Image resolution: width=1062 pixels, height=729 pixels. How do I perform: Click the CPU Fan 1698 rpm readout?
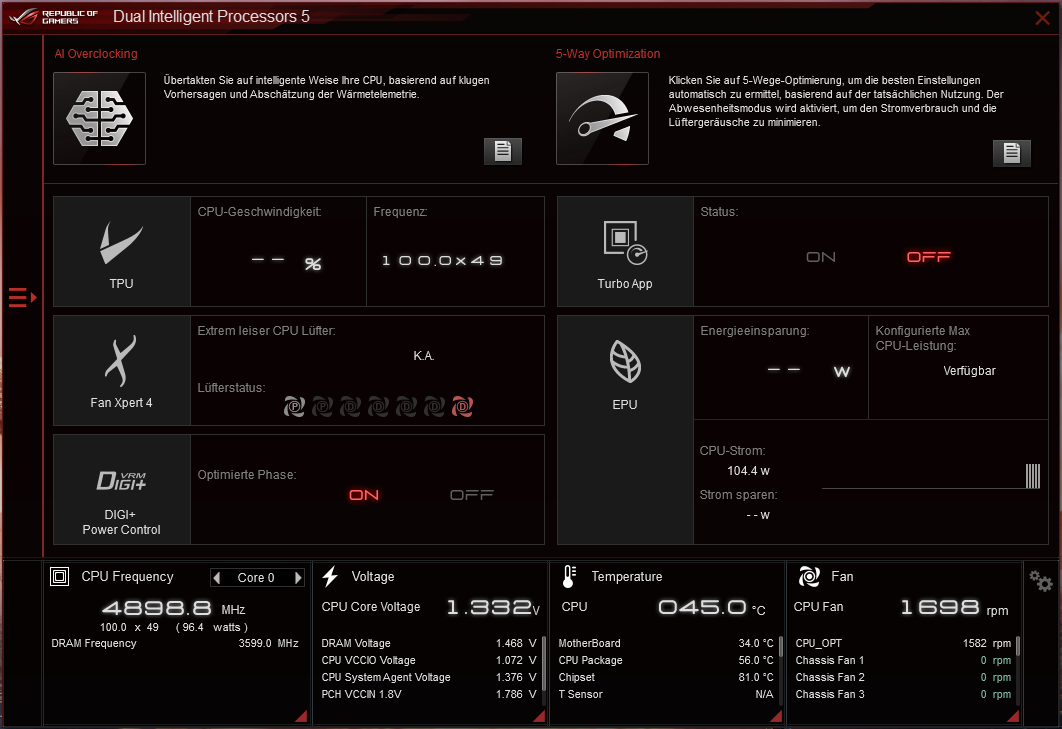(954, 607)
